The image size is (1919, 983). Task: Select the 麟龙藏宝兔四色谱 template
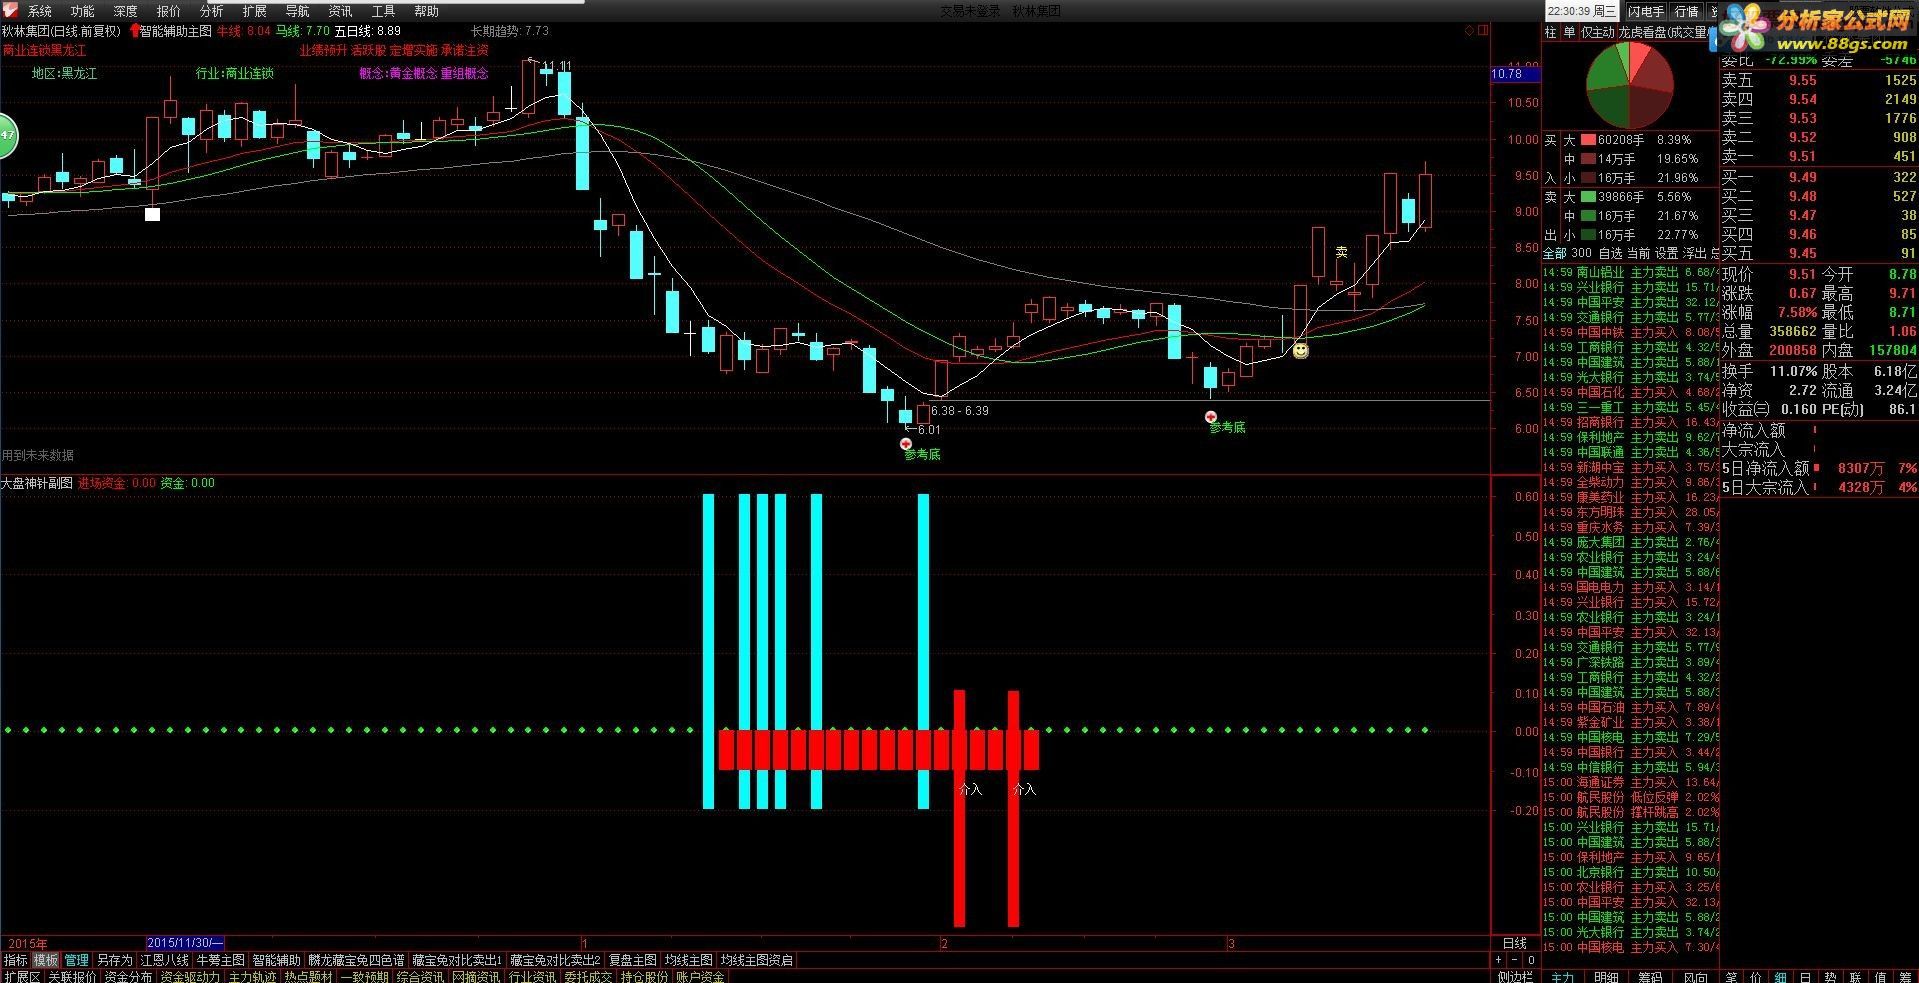[356, 960]
